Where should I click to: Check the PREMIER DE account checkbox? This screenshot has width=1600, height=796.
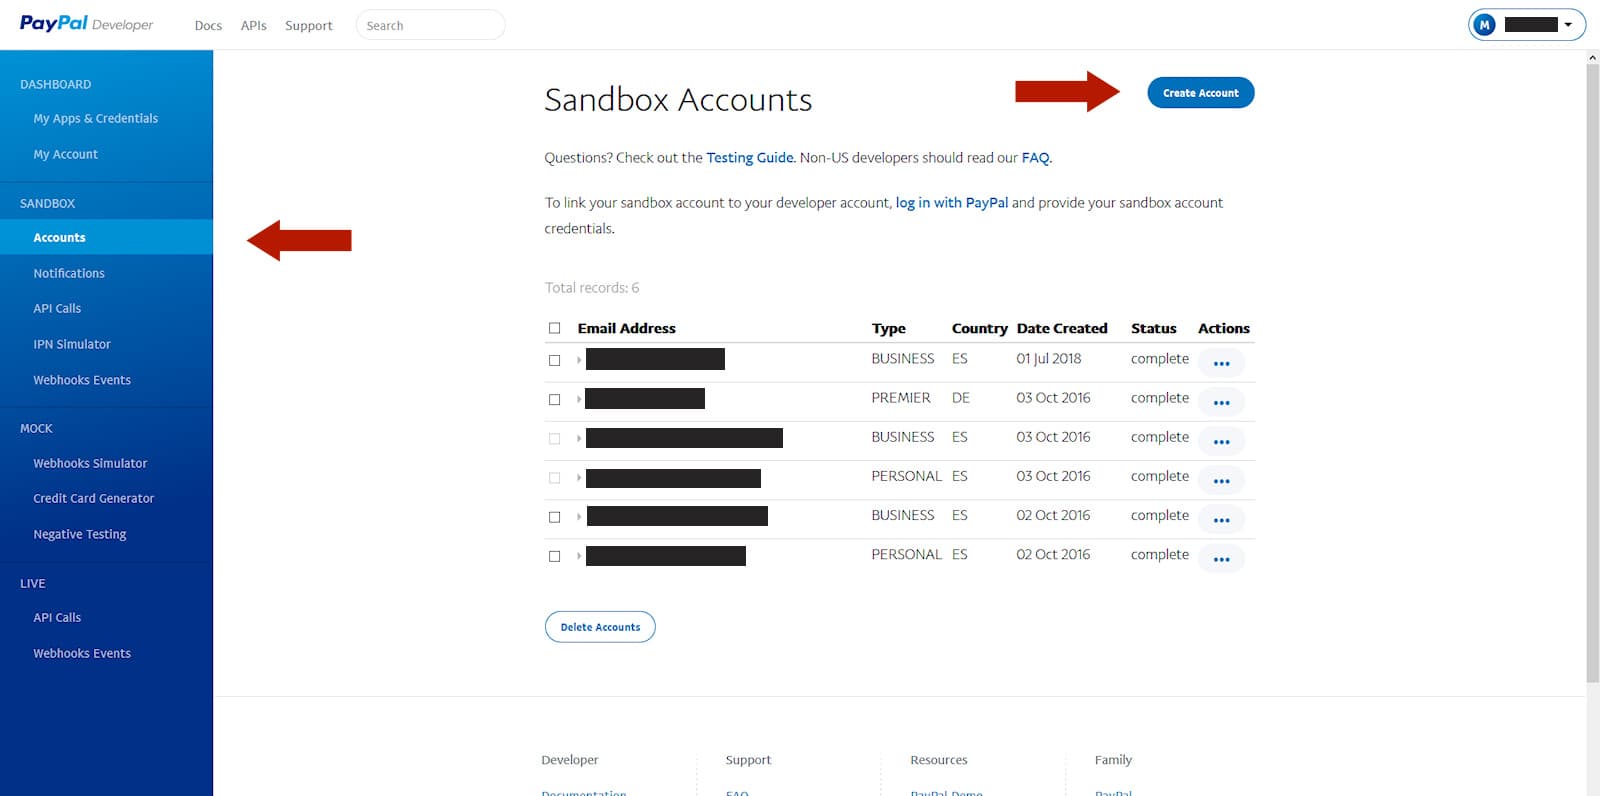pyautogui.click(x=554, y=399)
